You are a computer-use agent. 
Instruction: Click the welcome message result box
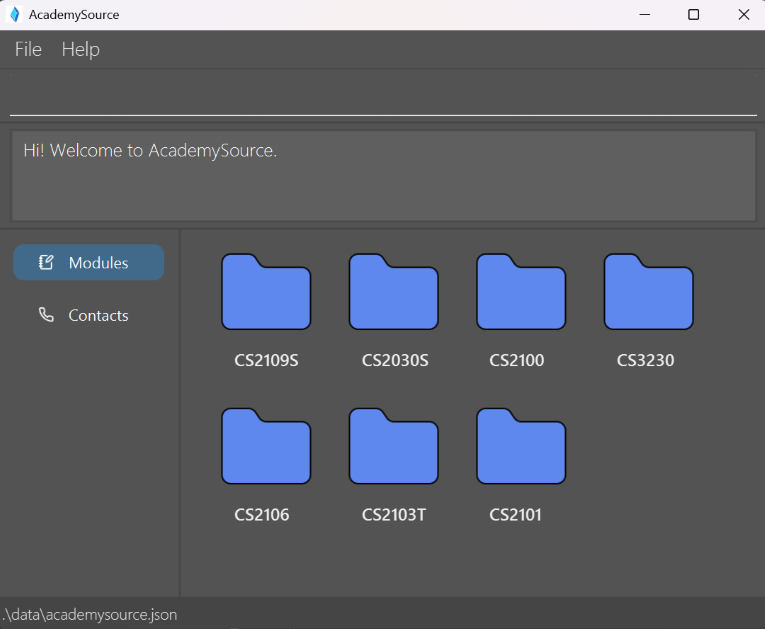[x=382, y=176]
